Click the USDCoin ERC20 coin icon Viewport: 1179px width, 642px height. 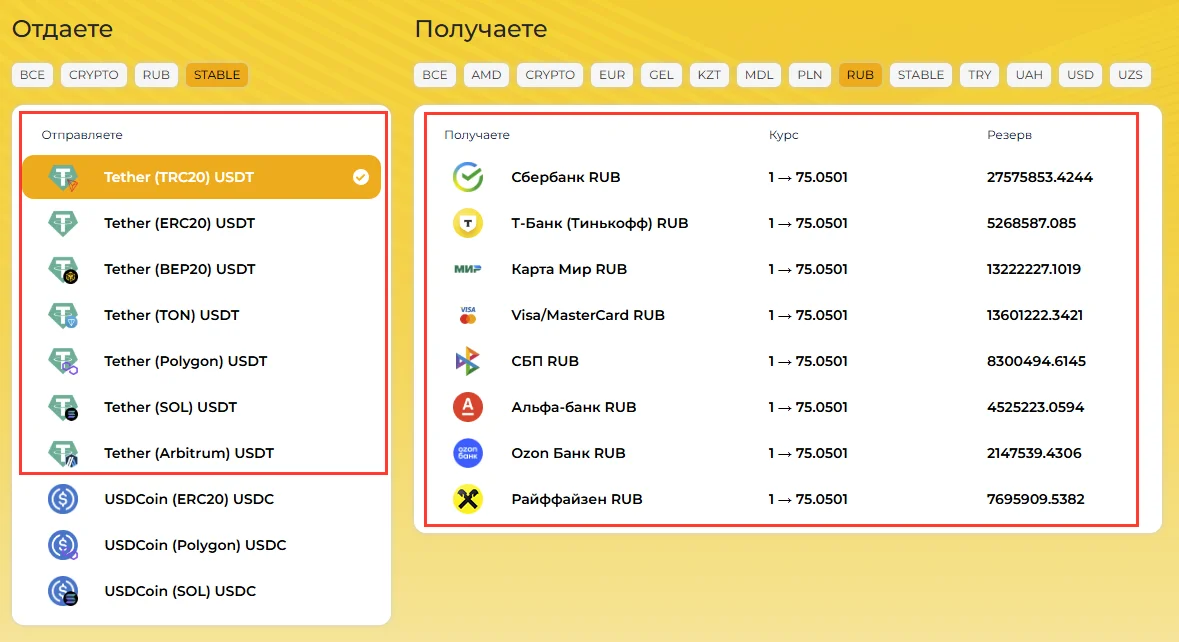63,499
